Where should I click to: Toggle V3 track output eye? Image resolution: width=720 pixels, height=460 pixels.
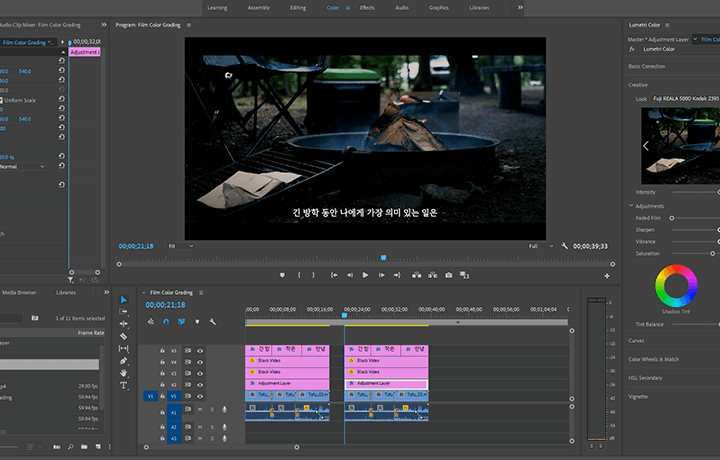tap(200, 373)
